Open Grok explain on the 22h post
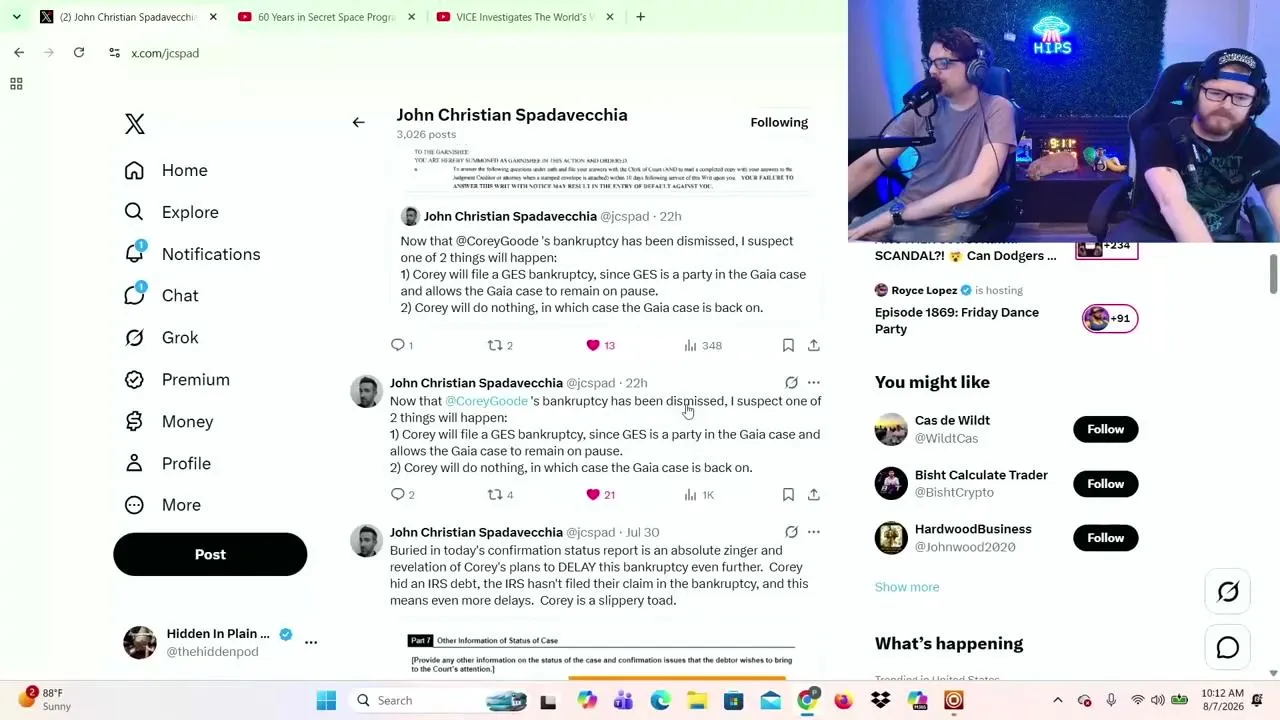The image size is (1280, 720). click(791, 382)
